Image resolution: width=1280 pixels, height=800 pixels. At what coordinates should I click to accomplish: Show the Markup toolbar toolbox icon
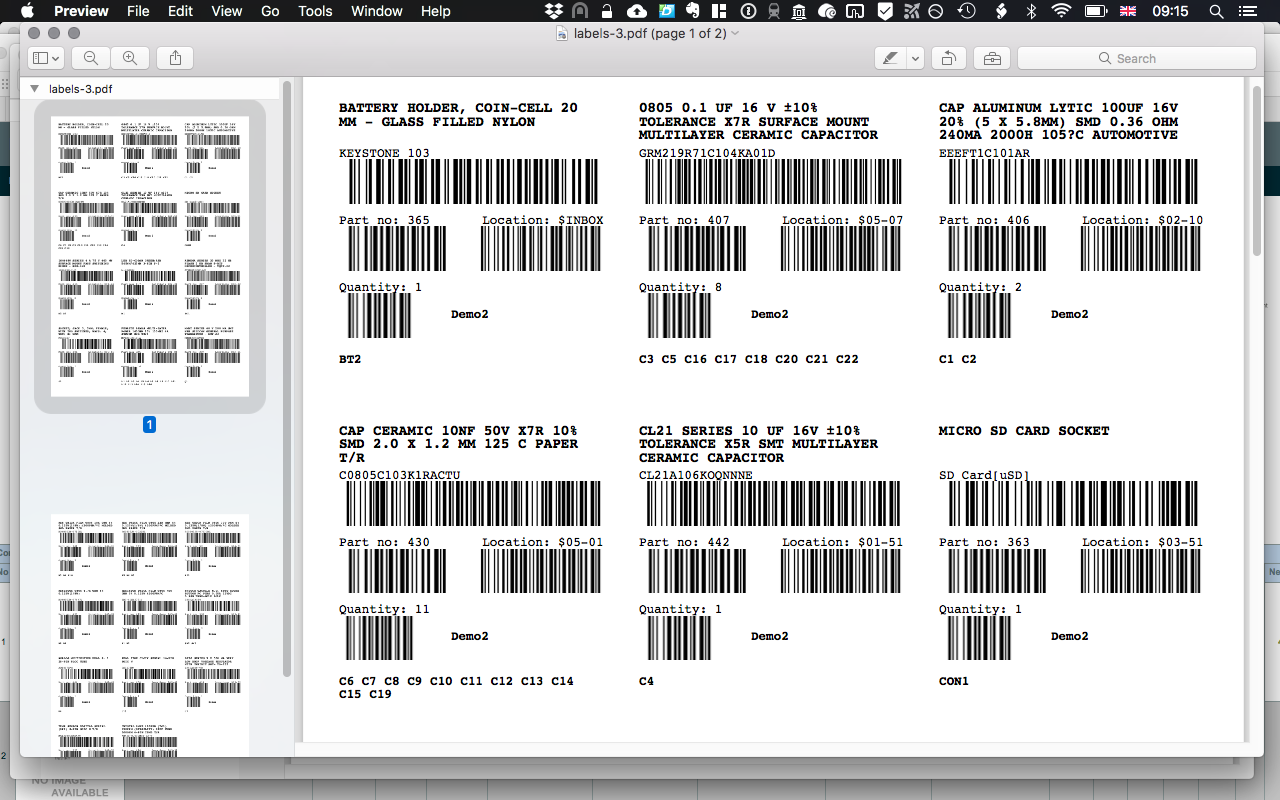(x=992, y=58)
